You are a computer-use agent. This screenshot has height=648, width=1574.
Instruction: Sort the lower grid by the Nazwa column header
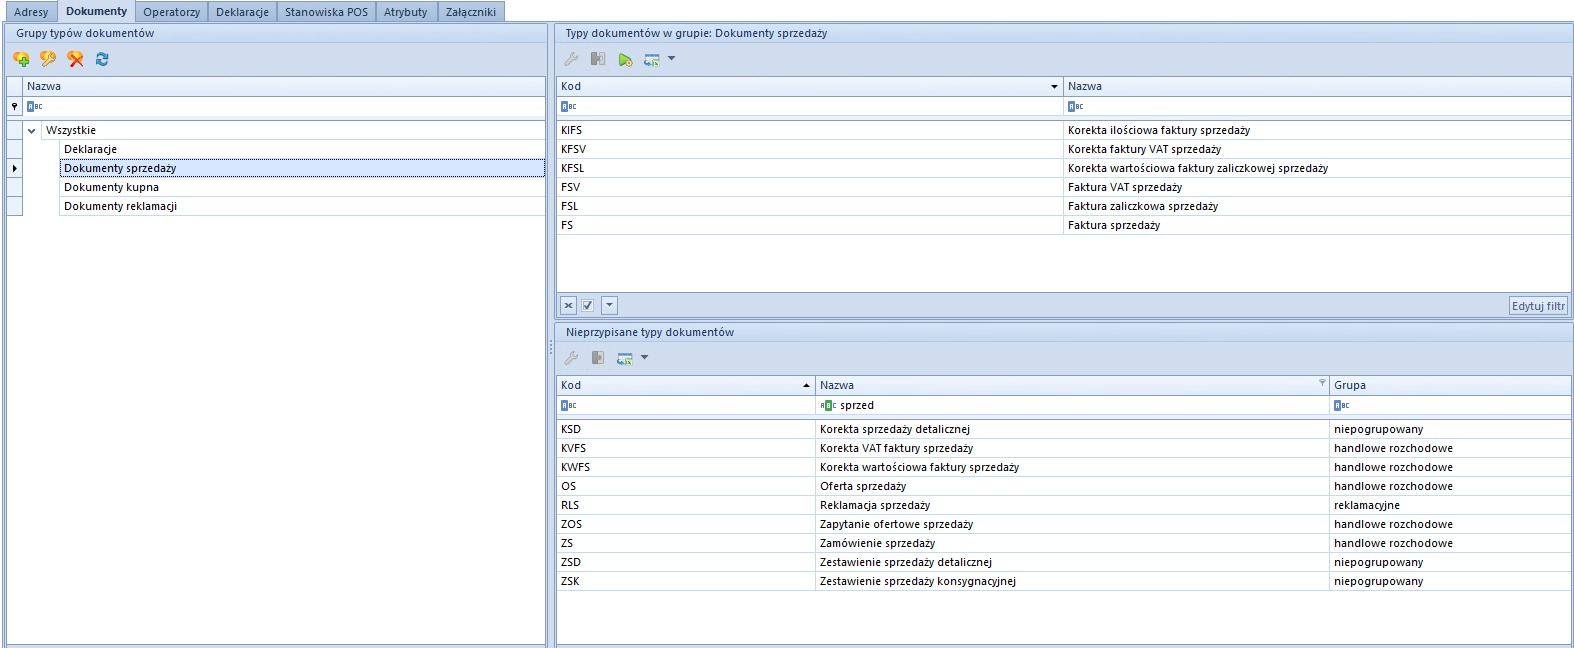click(x=1072, y=385)
